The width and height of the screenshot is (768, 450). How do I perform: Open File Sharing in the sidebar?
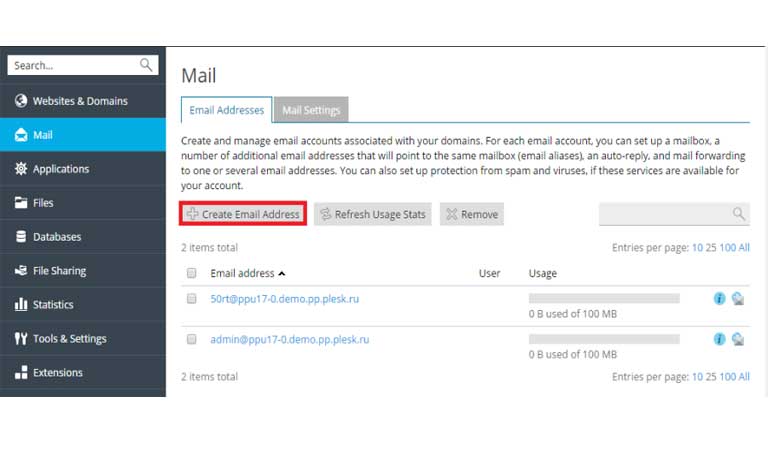point(83,270)
